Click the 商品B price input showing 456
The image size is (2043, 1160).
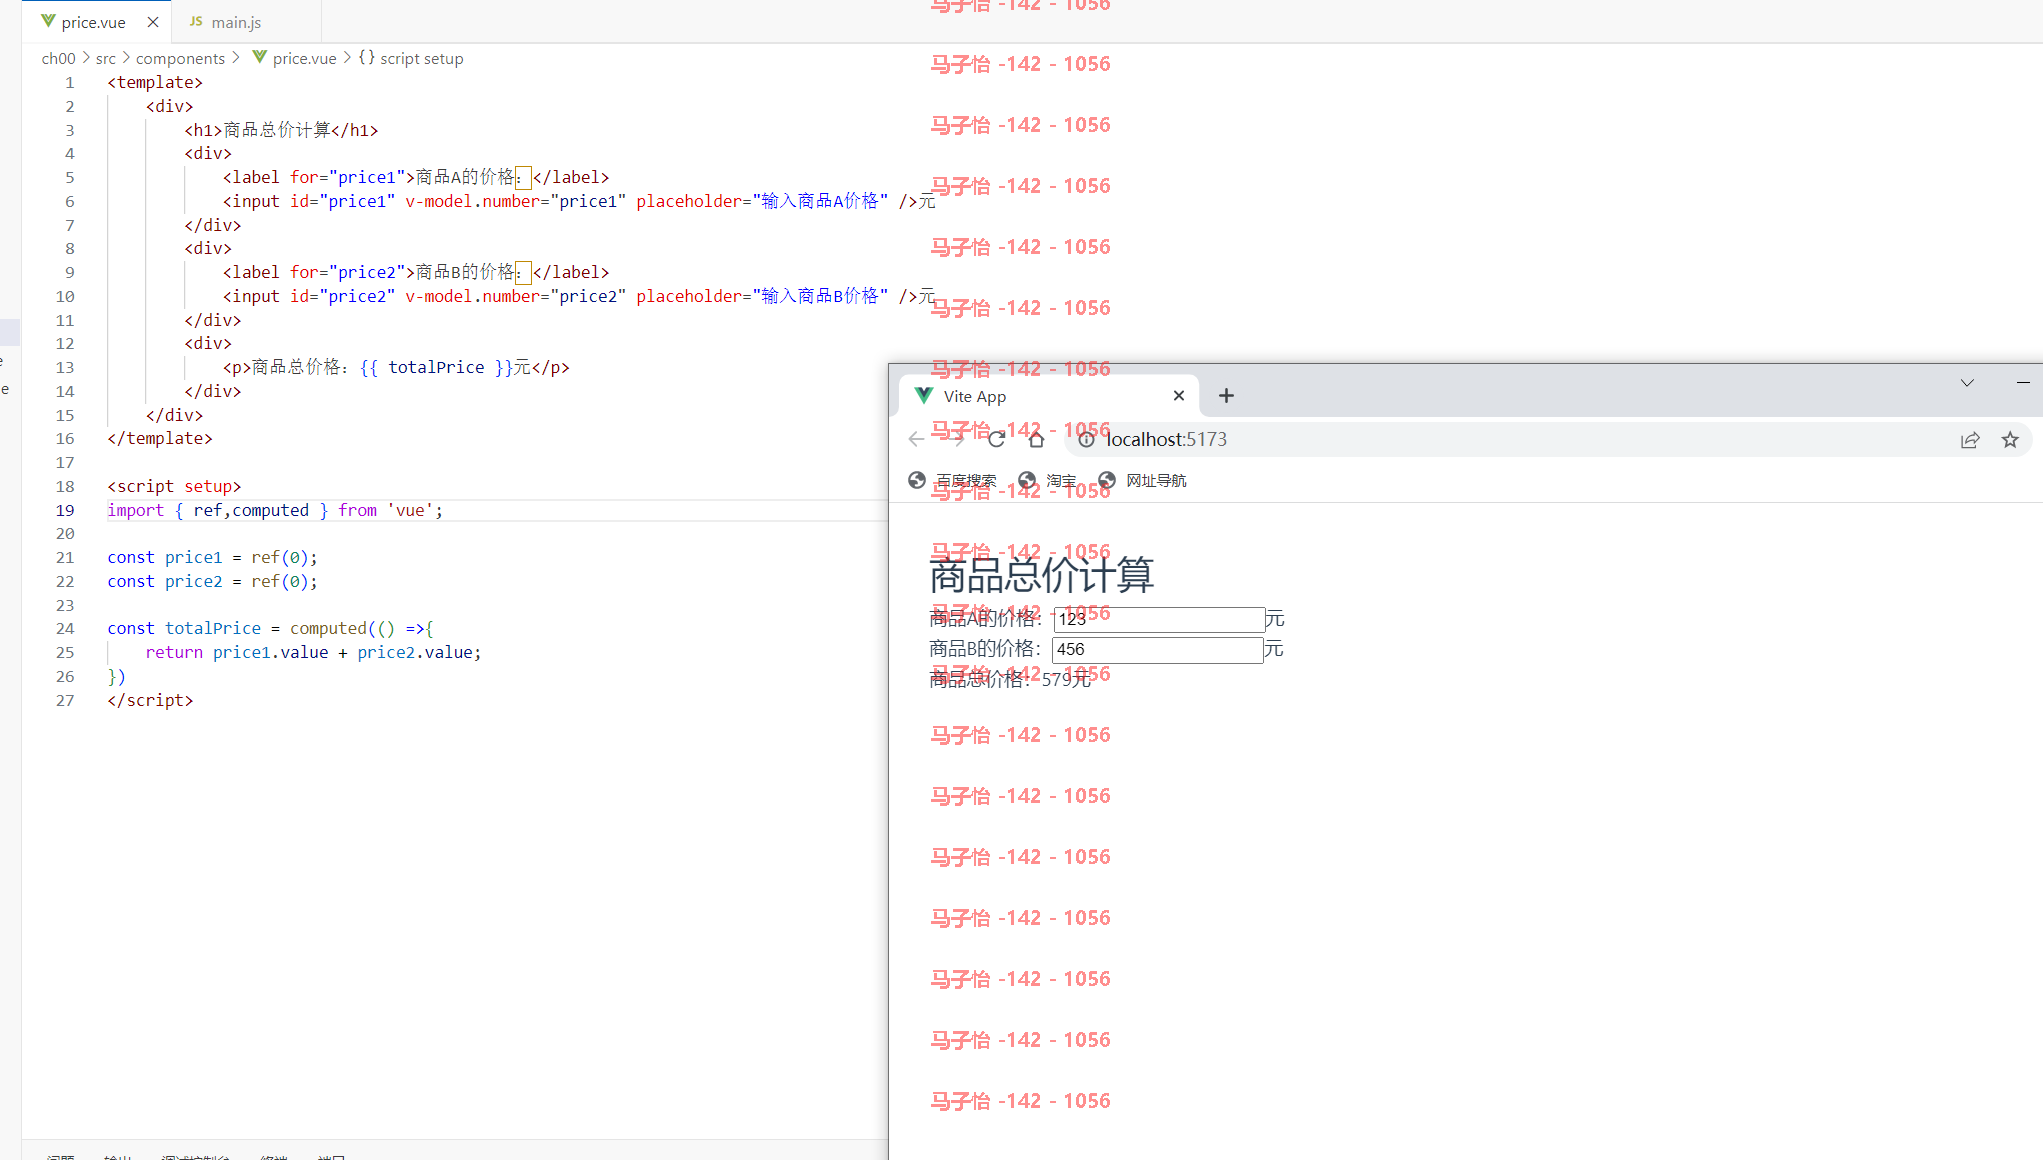[x=1157, y=649]
